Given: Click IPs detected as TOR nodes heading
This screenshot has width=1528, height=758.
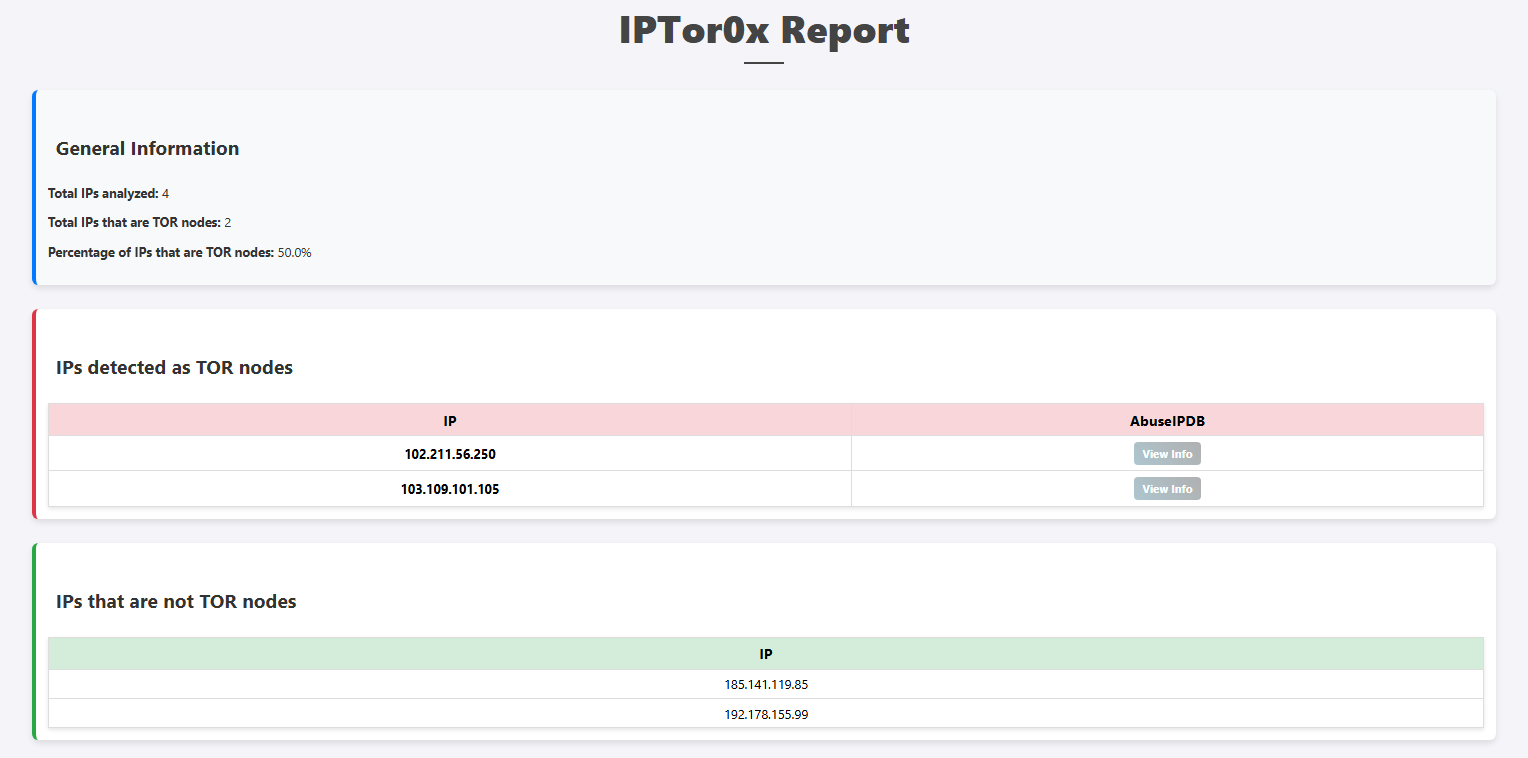Looking at the screenshot, I should click(x=174, y=367).
